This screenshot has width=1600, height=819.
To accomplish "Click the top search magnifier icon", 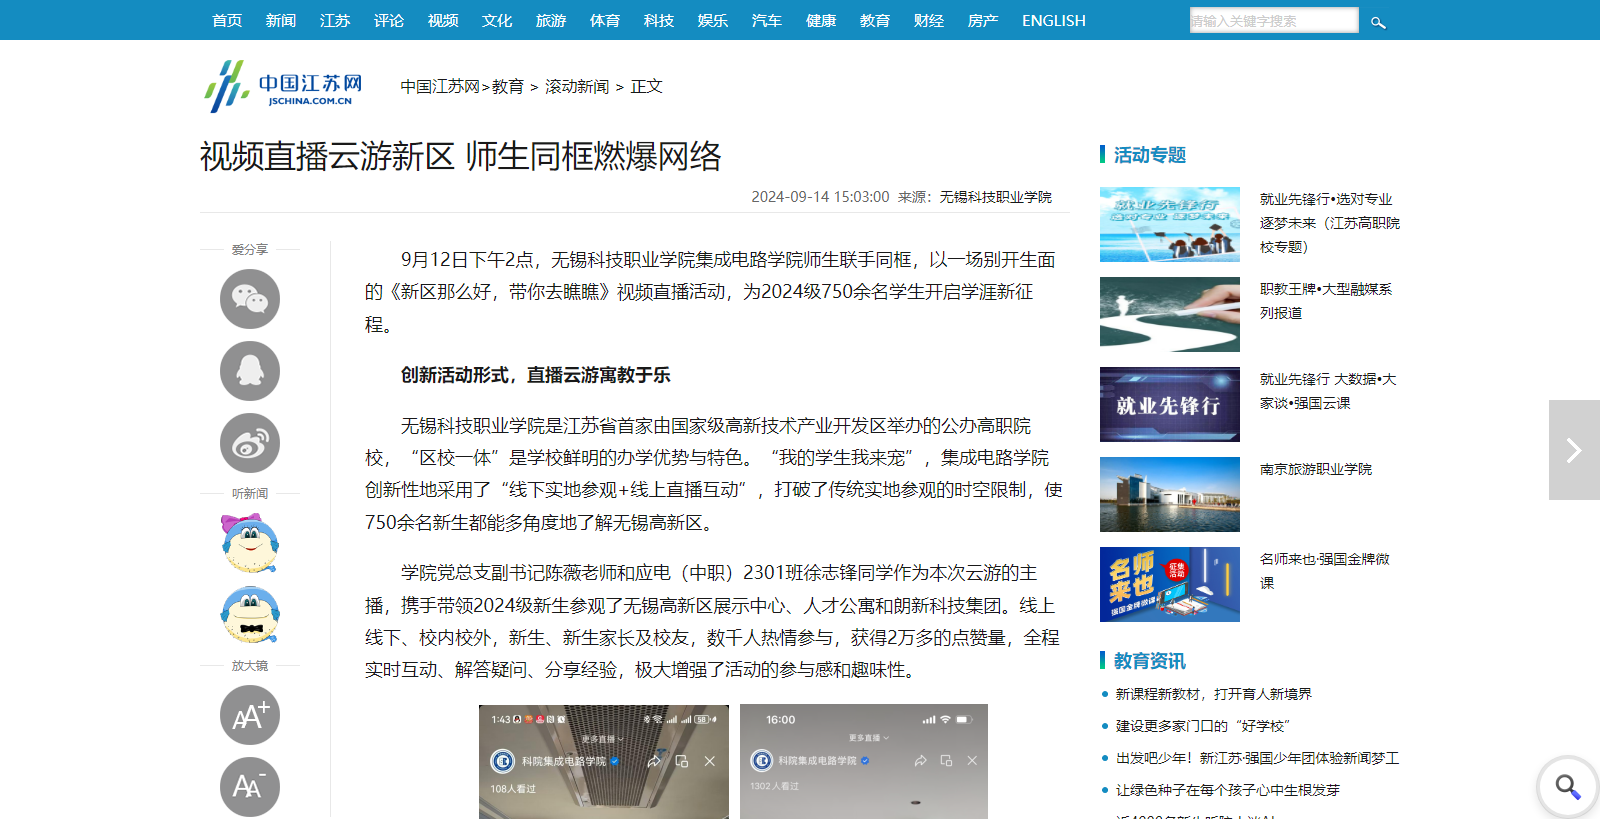I will click(x=1378, y=21).
